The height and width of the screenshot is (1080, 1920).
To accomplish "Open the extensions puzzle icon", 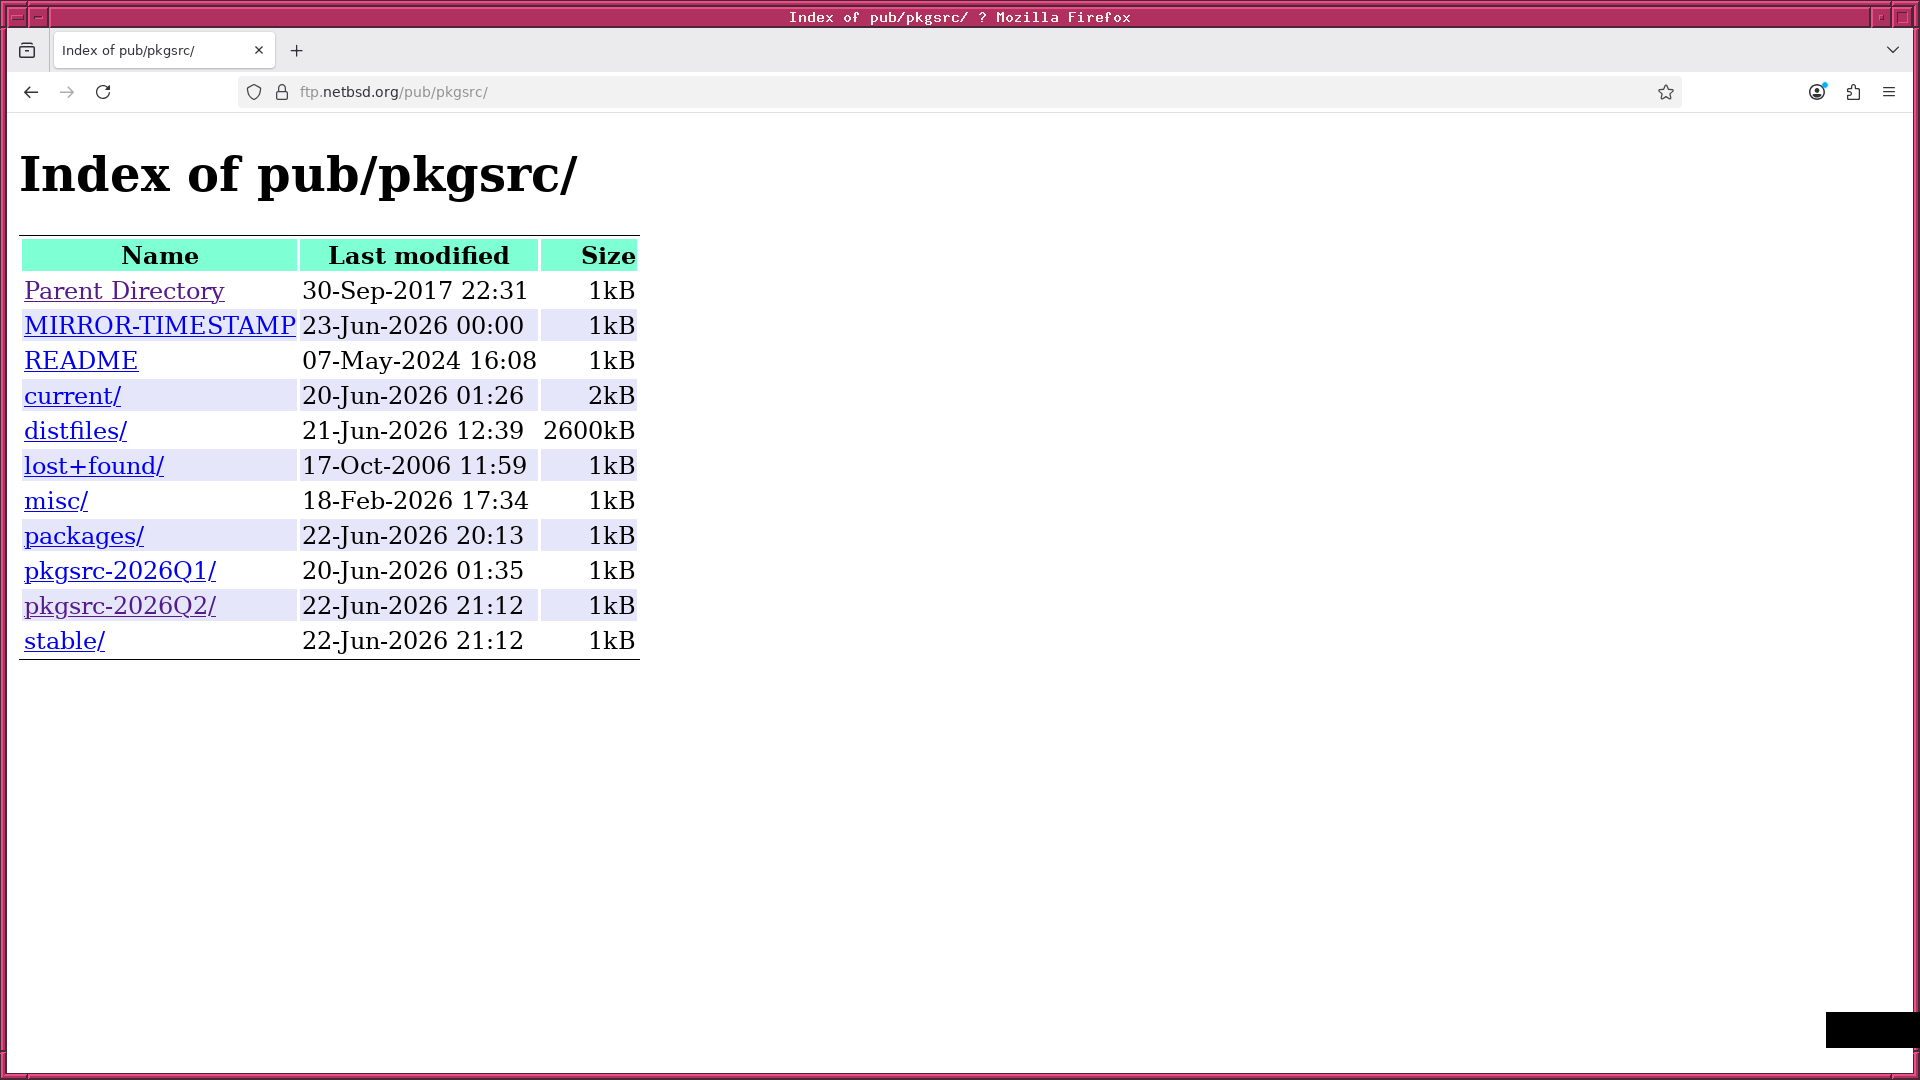I will coord(1853,92).
